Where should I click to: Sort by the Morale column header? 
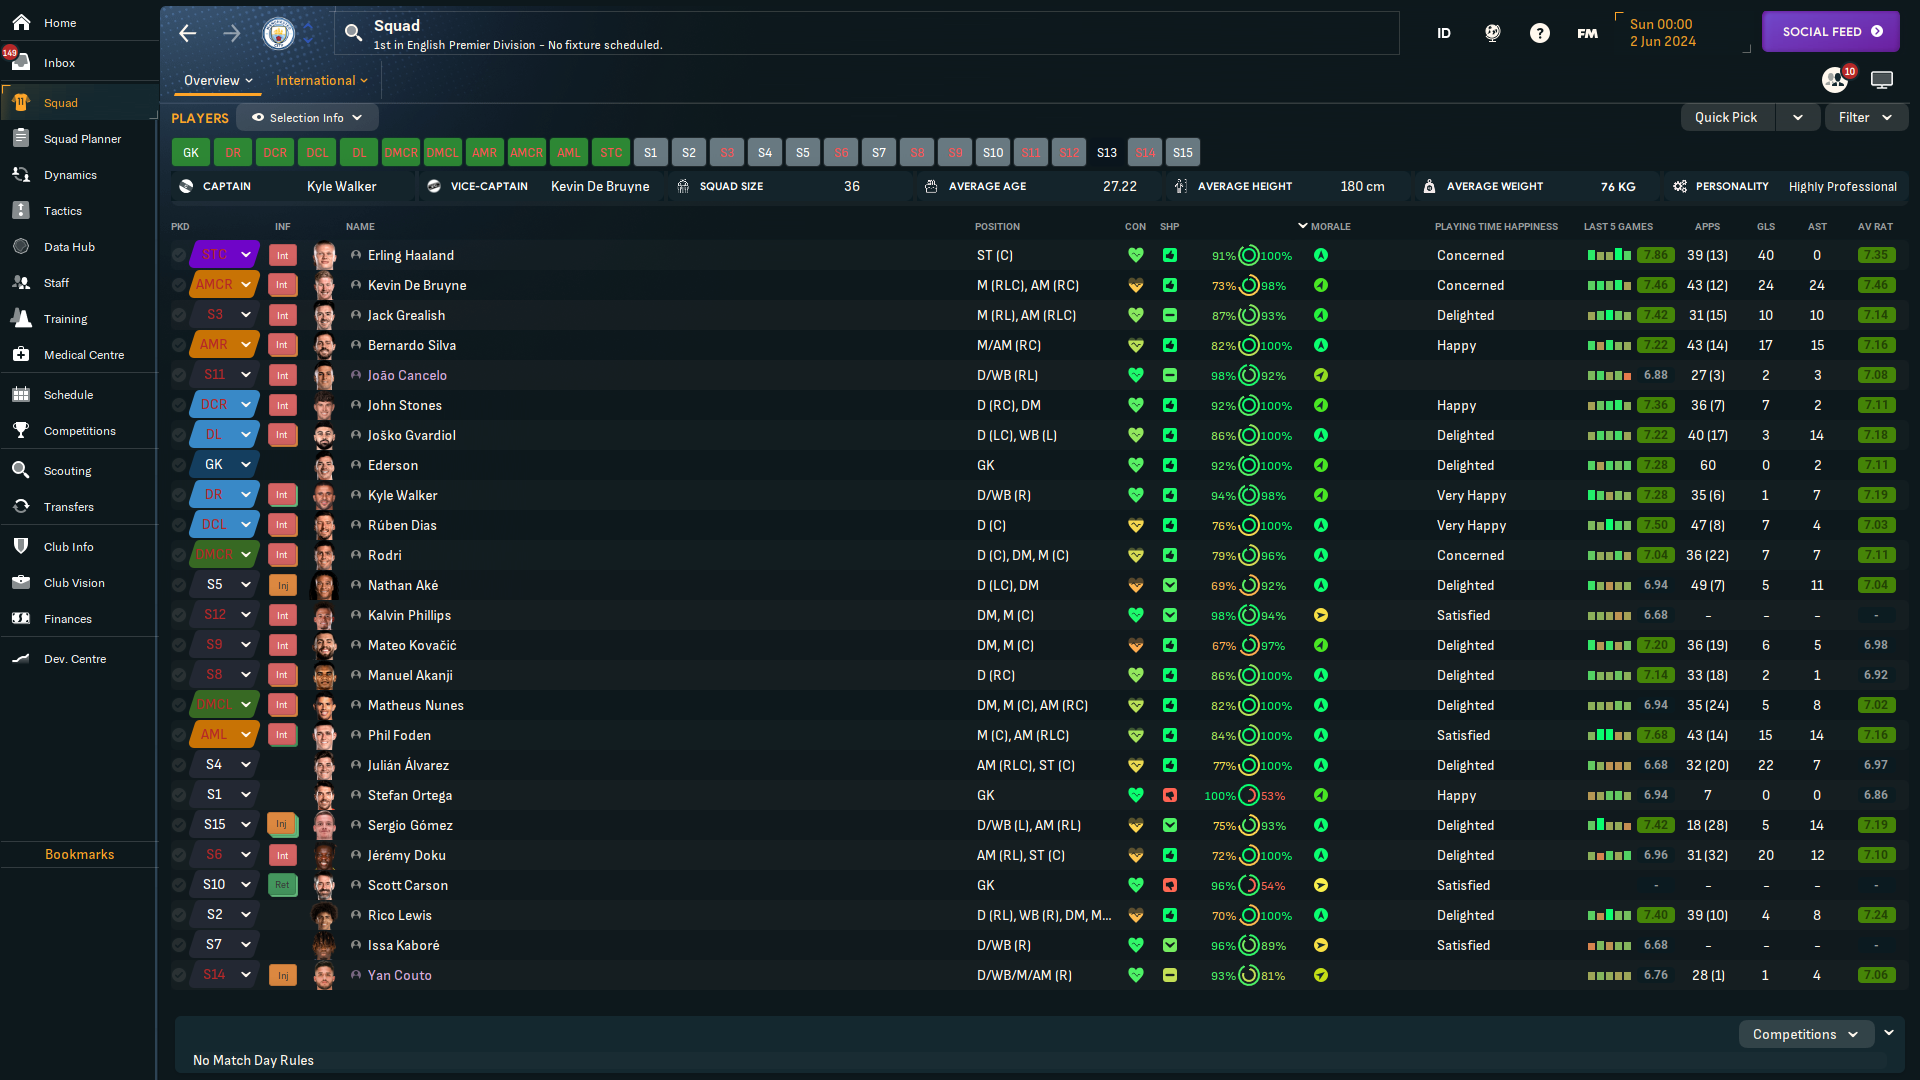tap(1330, 226)
